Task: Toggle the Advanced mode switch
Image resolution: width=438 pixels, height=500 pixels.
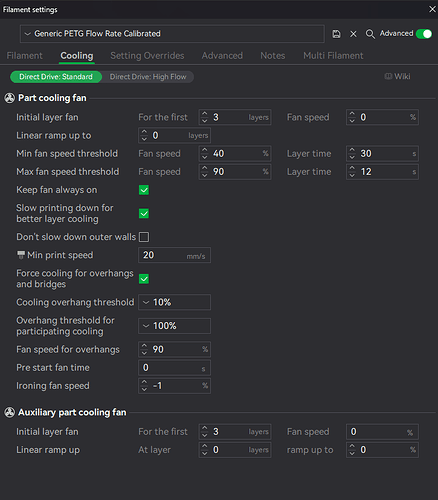Action: click(x=424, y=34)
